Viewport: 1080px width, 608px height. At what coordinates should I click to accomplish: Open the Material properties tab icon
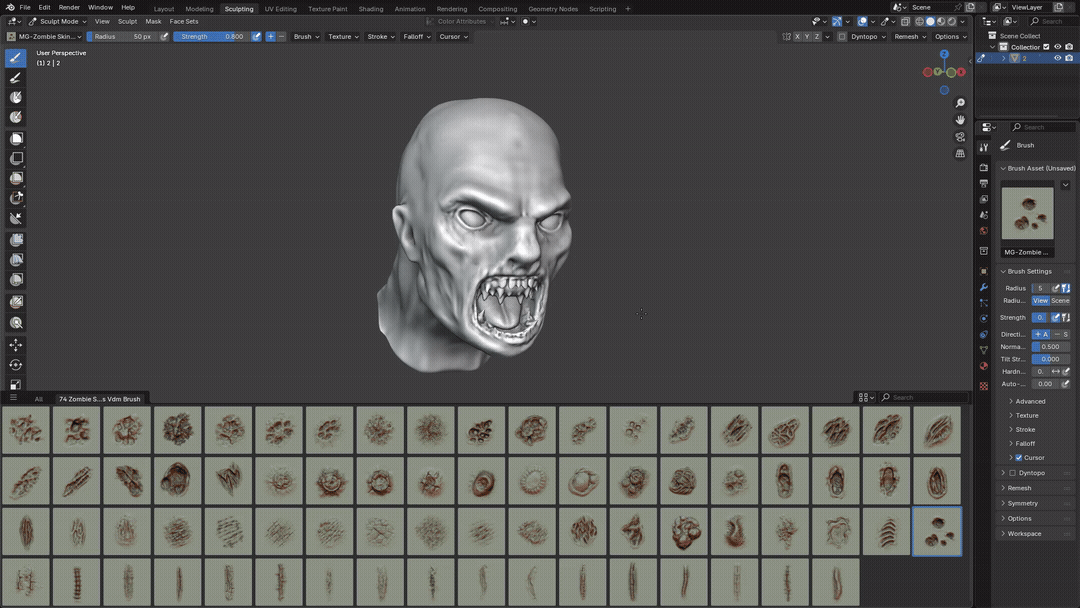pyautogui.click(x=984, y=366)
